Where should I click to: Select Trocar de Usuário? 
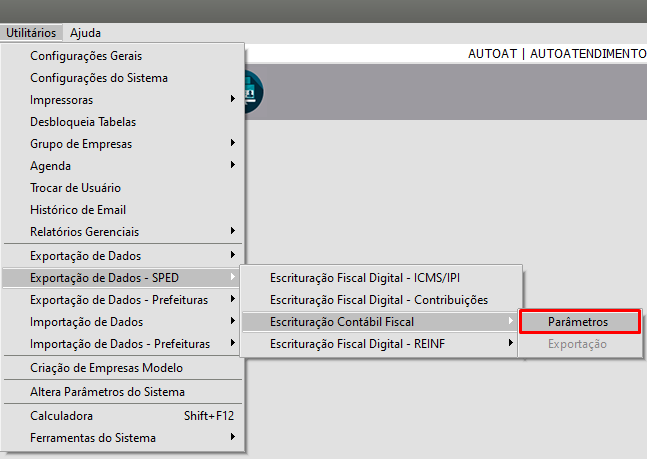[76, 188]
